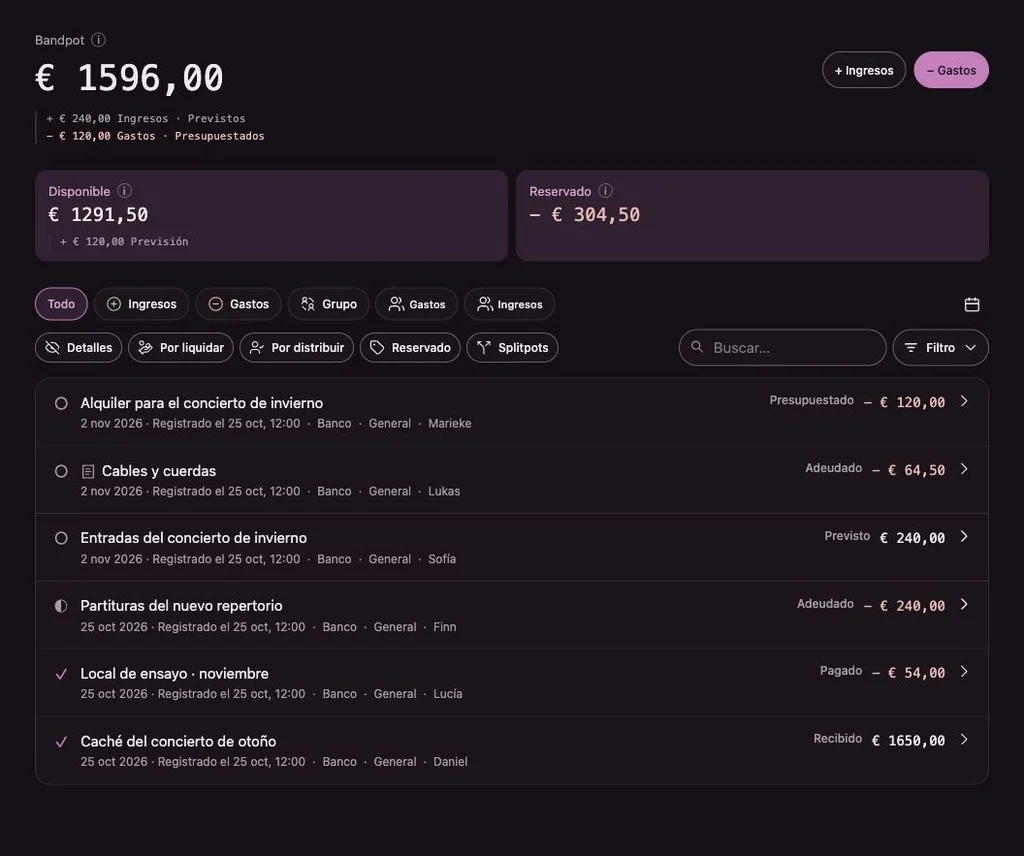Viewport: 1024px width, 856px height.
Task: Add expense with the − Gastos button
Action: pyautogui.click(x=951, y=70)
